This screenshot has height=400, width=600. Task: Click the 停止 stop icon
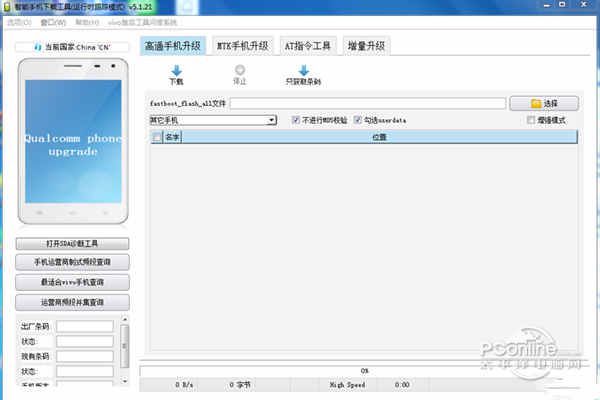240,70
